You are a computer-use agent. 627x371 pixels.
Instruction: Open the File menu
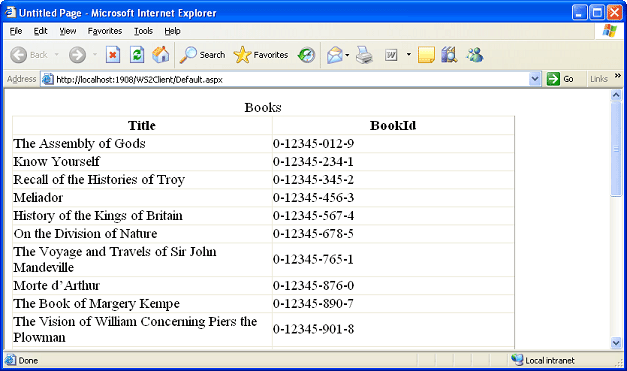[x=16, y=31]
